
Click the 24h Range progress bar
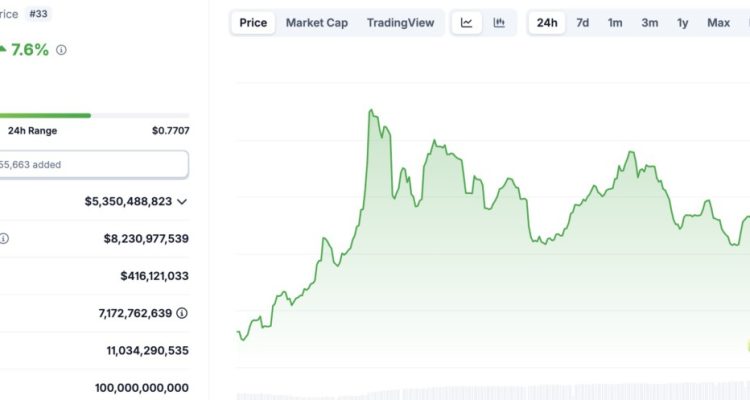(94, 115)
